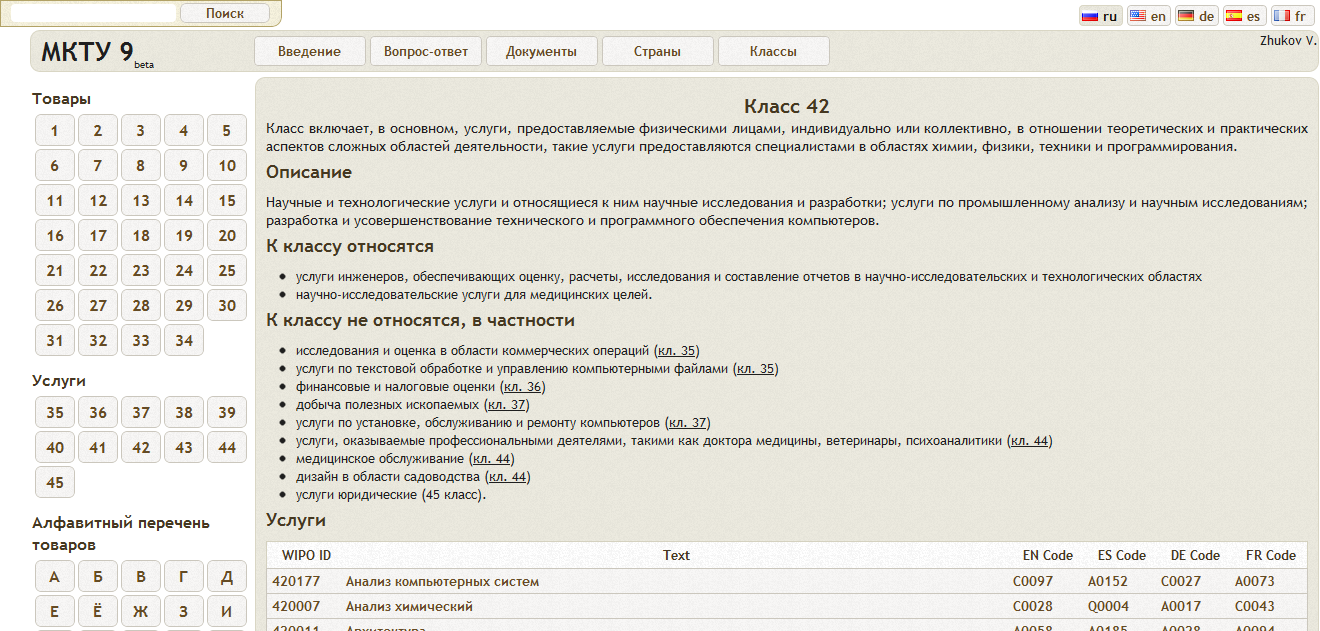1320x631 pixels.
Task: Follow кл. 36 link for финансовые оценки
Action: [x=523, y=387]
